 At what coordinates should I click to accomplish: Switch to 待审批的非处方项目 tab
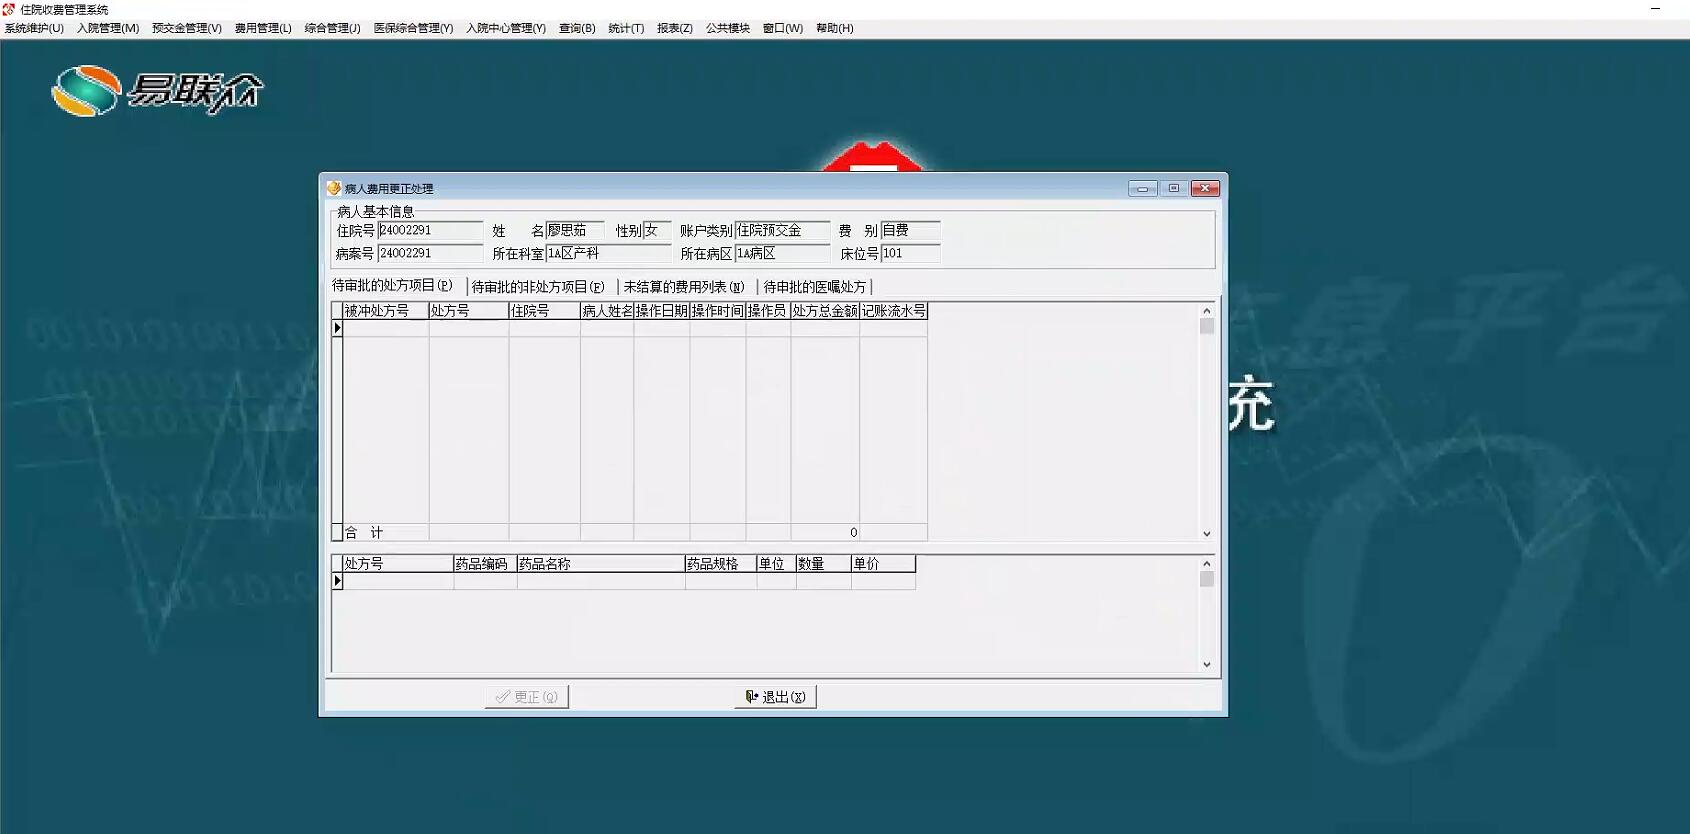tap(538, 287)
